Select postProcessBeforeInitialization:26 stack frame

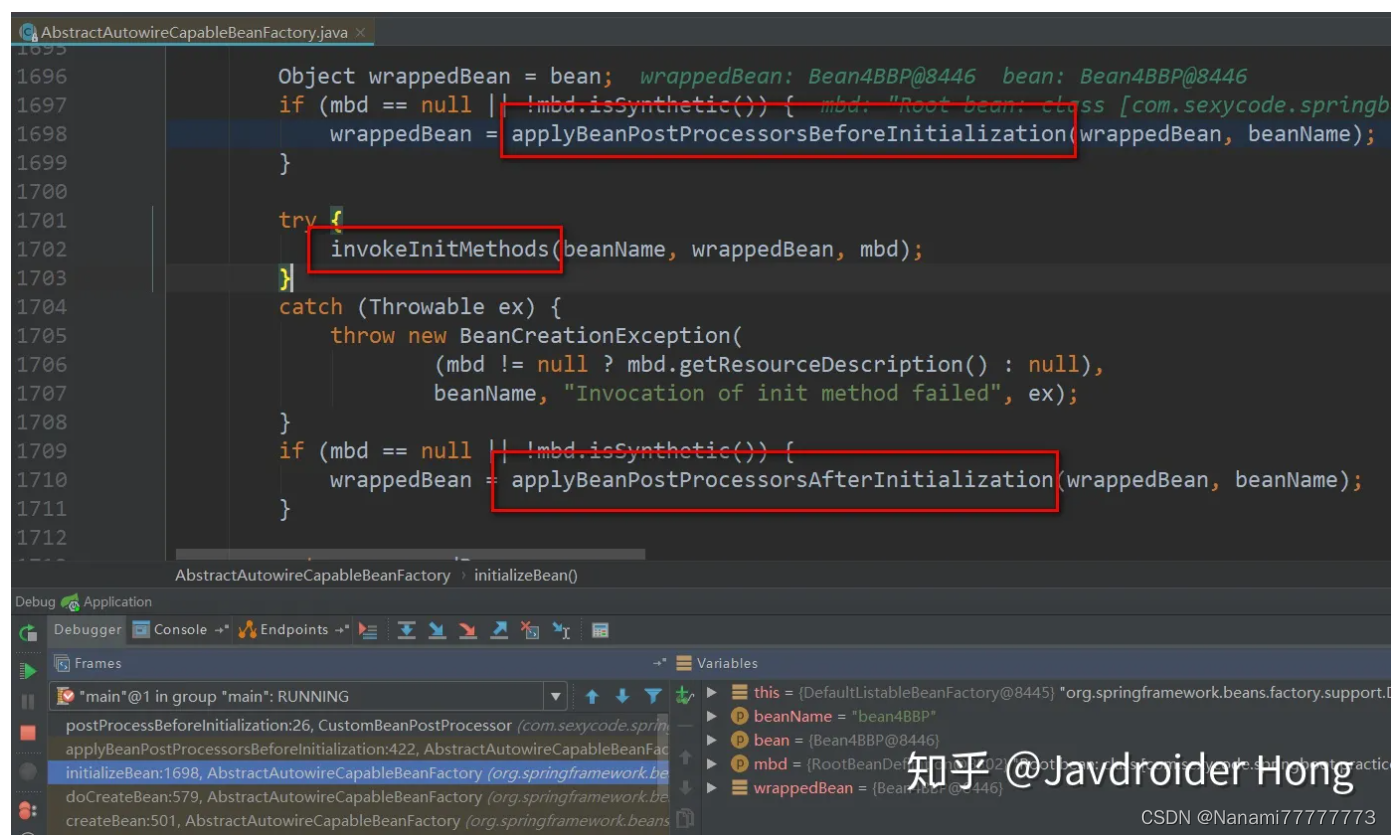(360, 725)
